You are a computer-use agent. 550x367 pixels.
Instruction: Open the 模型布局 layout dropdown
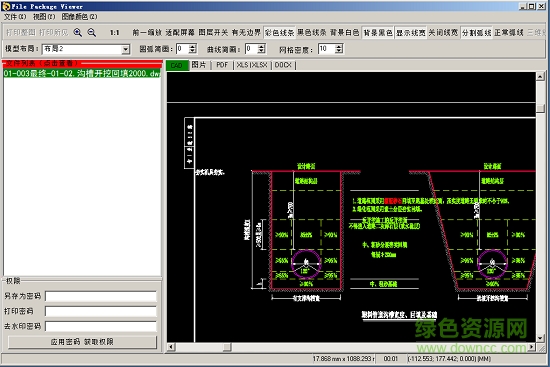pyautogui.click(x=126, y=49)
